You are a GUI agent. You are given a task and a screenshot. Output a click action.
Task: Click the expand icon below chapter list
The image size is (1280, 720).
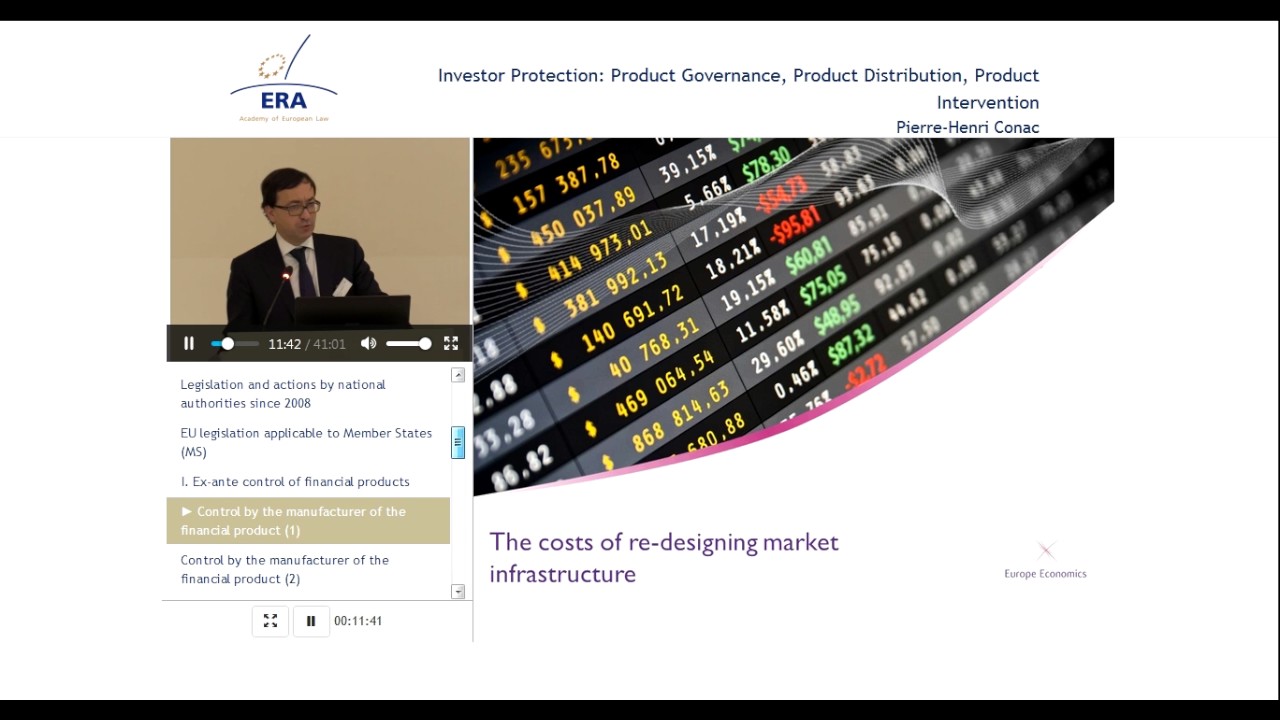click(270, 621)
